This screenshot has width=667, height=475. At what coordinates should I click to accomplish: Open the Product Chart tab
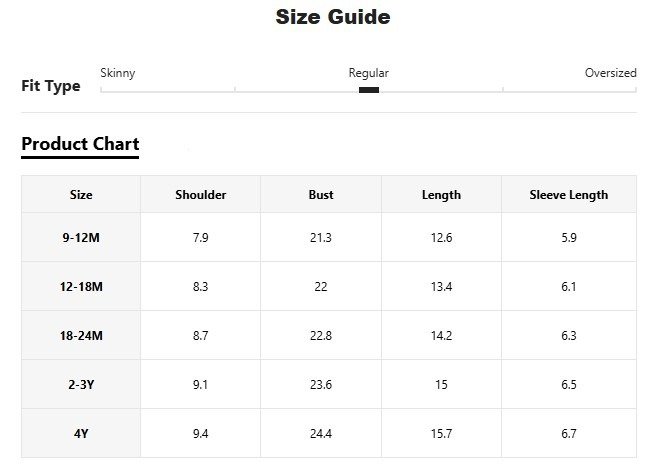tap(80, 144)
